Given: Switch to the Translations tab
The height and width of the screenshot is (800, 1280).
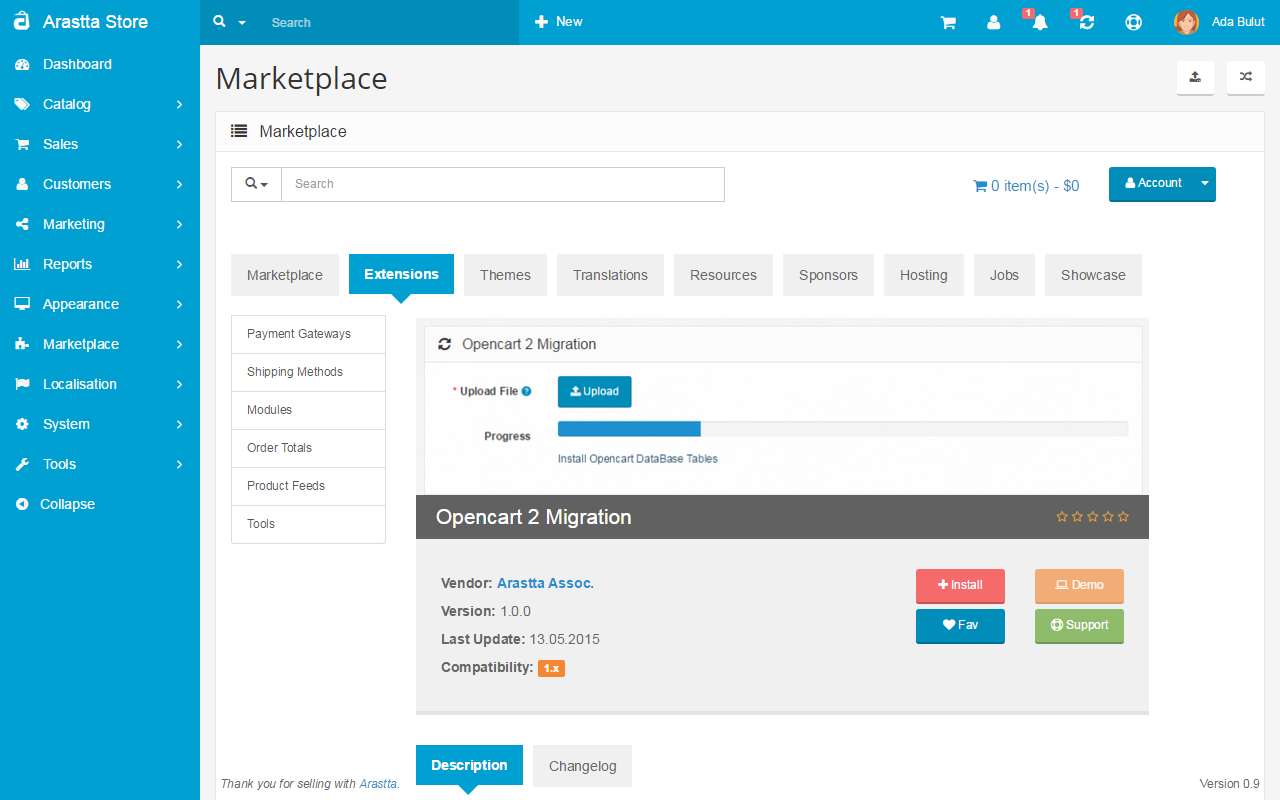Looking at the screenshot, I should [x=610, y=275].
